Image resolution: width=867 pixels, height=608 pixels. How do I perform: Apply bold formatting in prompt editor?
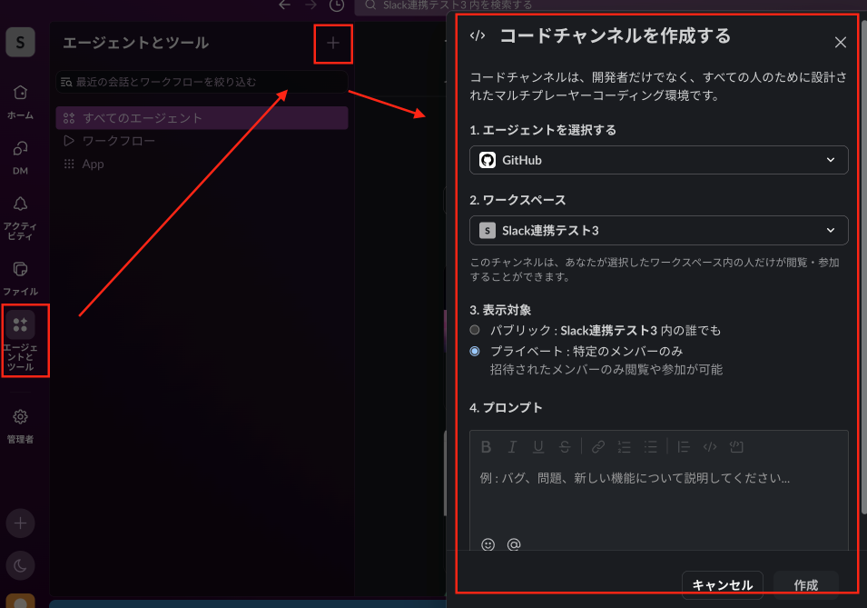[486, 447]
